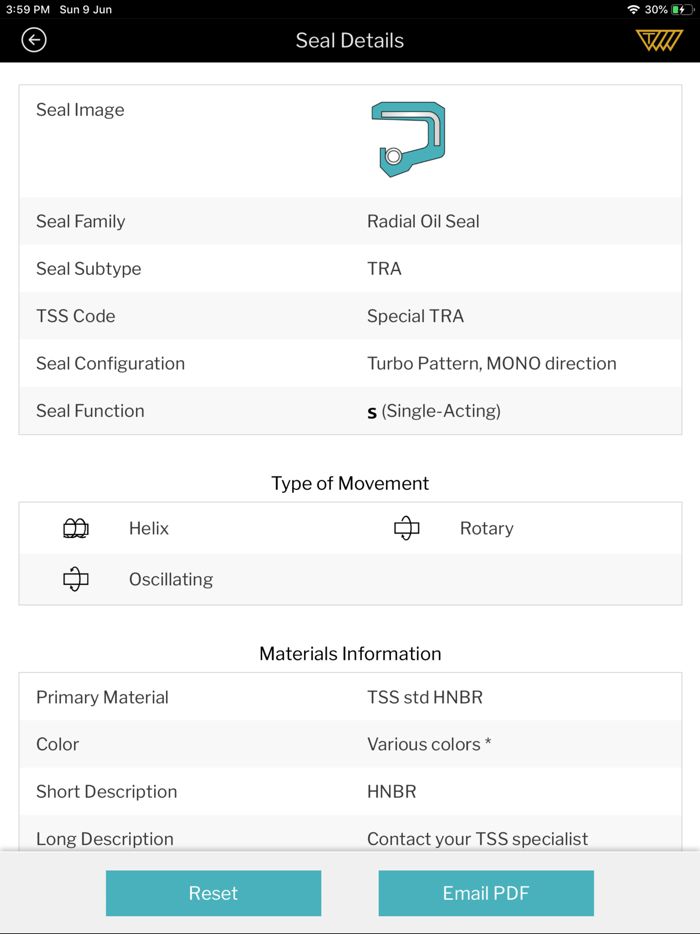700x934 pixels.
Task: Tap the TSS Code Special TRA value
Action: pyautogui.click(x=415, y=316)
